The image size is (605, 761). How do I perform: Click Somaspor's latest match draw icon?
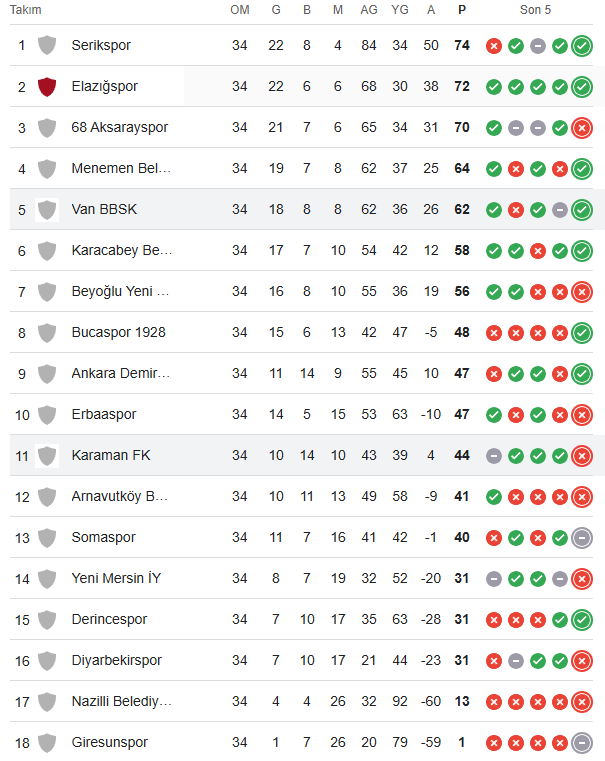pyautogui.click(x=582, y=538)
